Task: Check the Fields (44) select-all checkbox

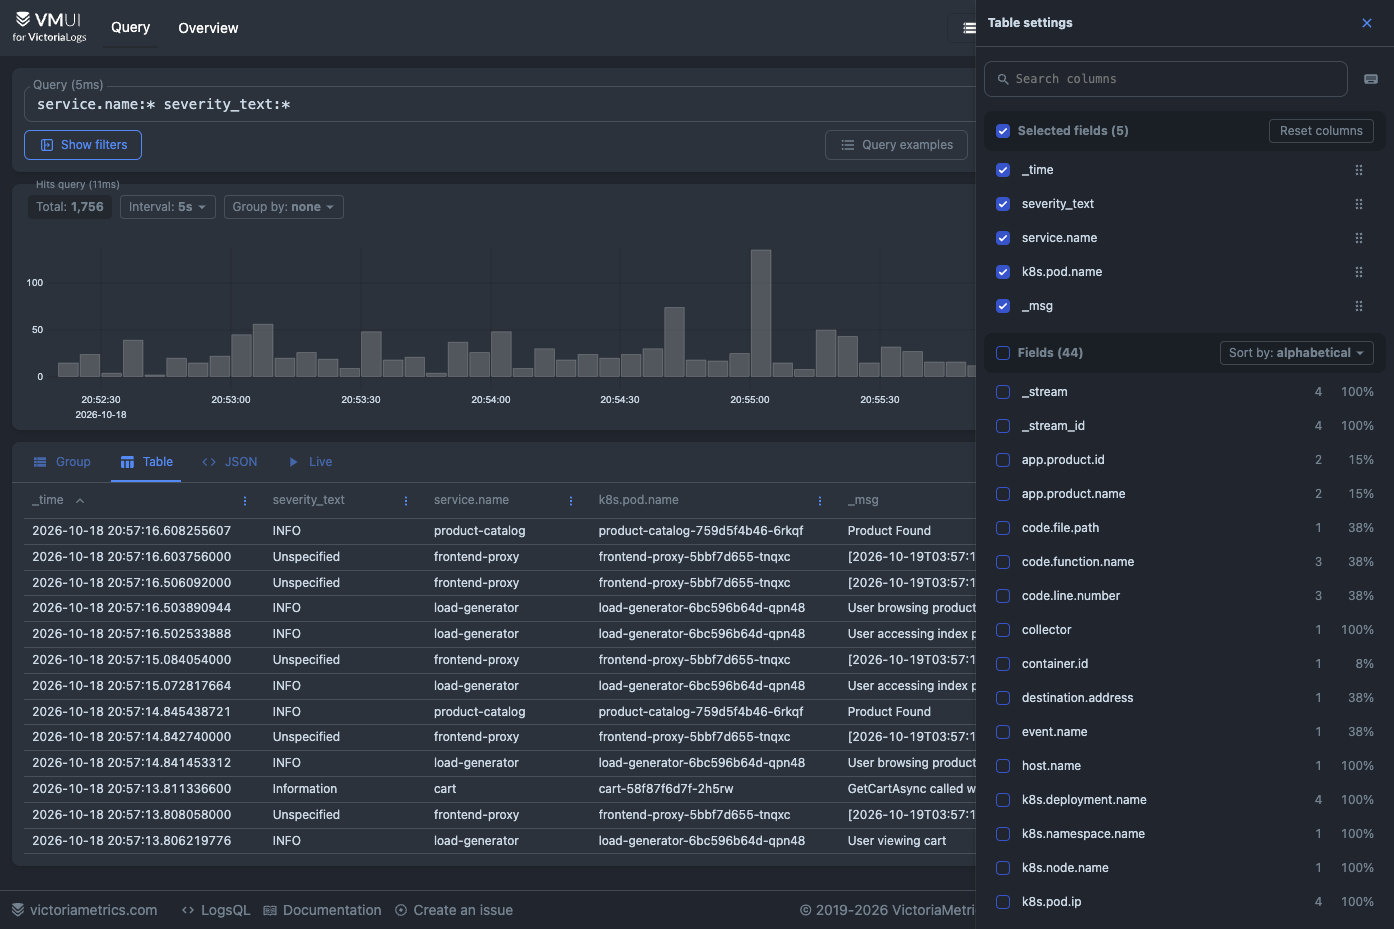Action: point(1003,353)
